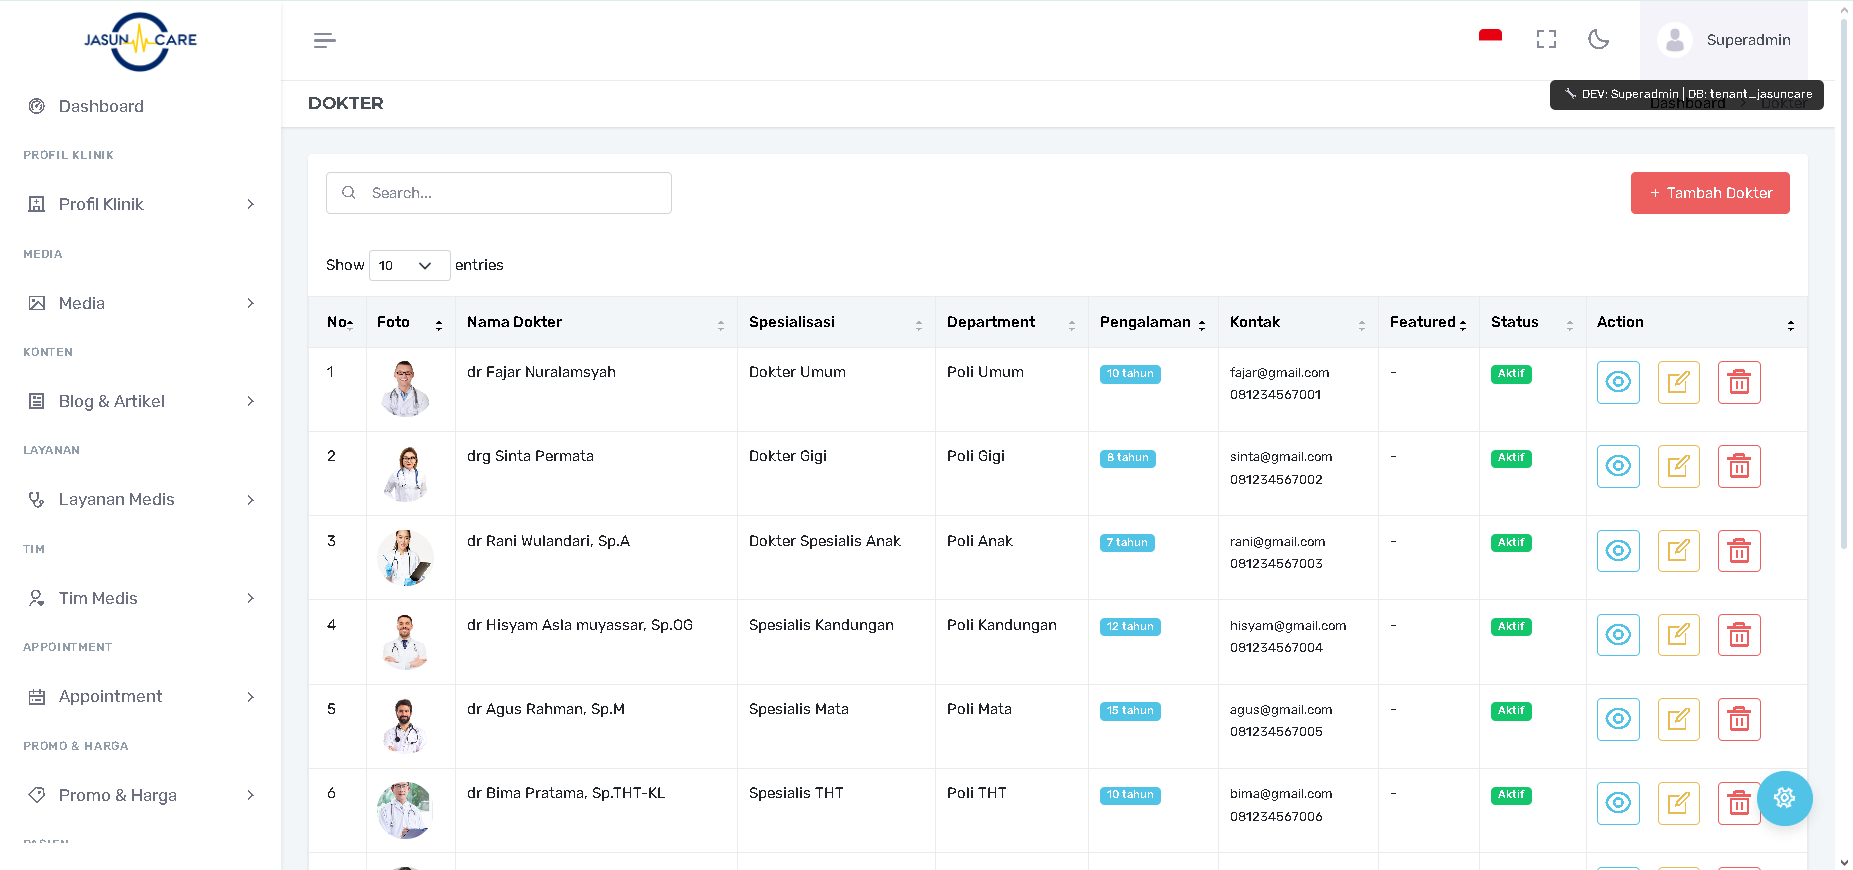The width and height of the screenshot is (1853, 870).
Task: Open the Indonesian flag language selector
Action: (1490, 38)
